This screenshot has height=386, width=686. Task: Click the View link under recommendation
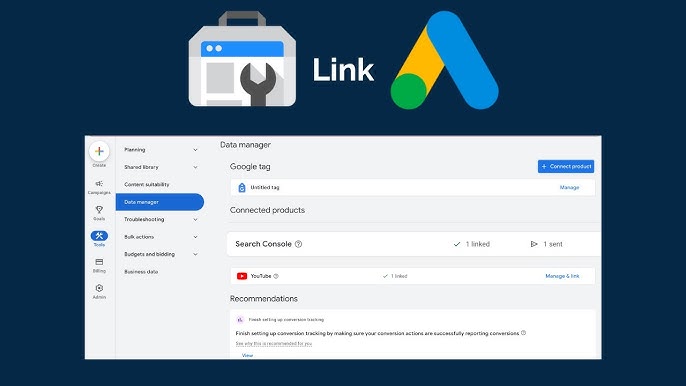tap(248, 355)
